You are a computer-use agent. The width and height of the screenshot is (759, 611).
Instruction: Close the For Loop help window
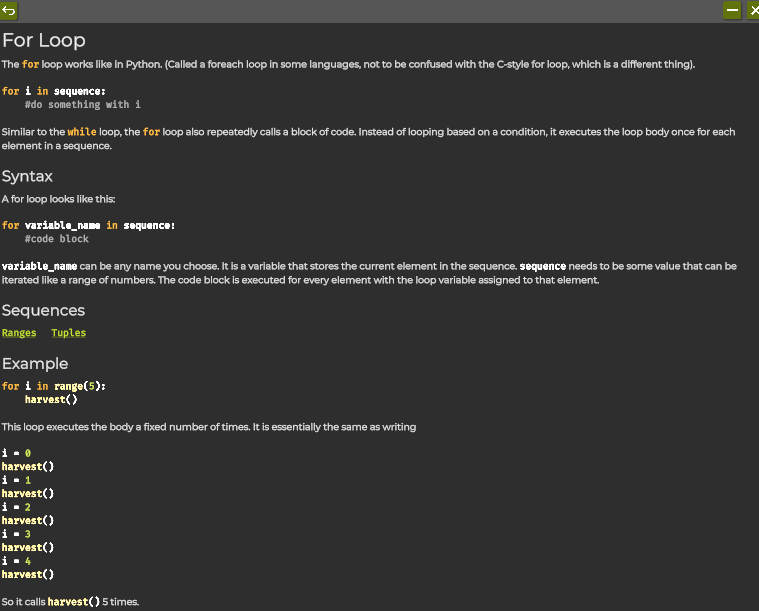[752, 10]
